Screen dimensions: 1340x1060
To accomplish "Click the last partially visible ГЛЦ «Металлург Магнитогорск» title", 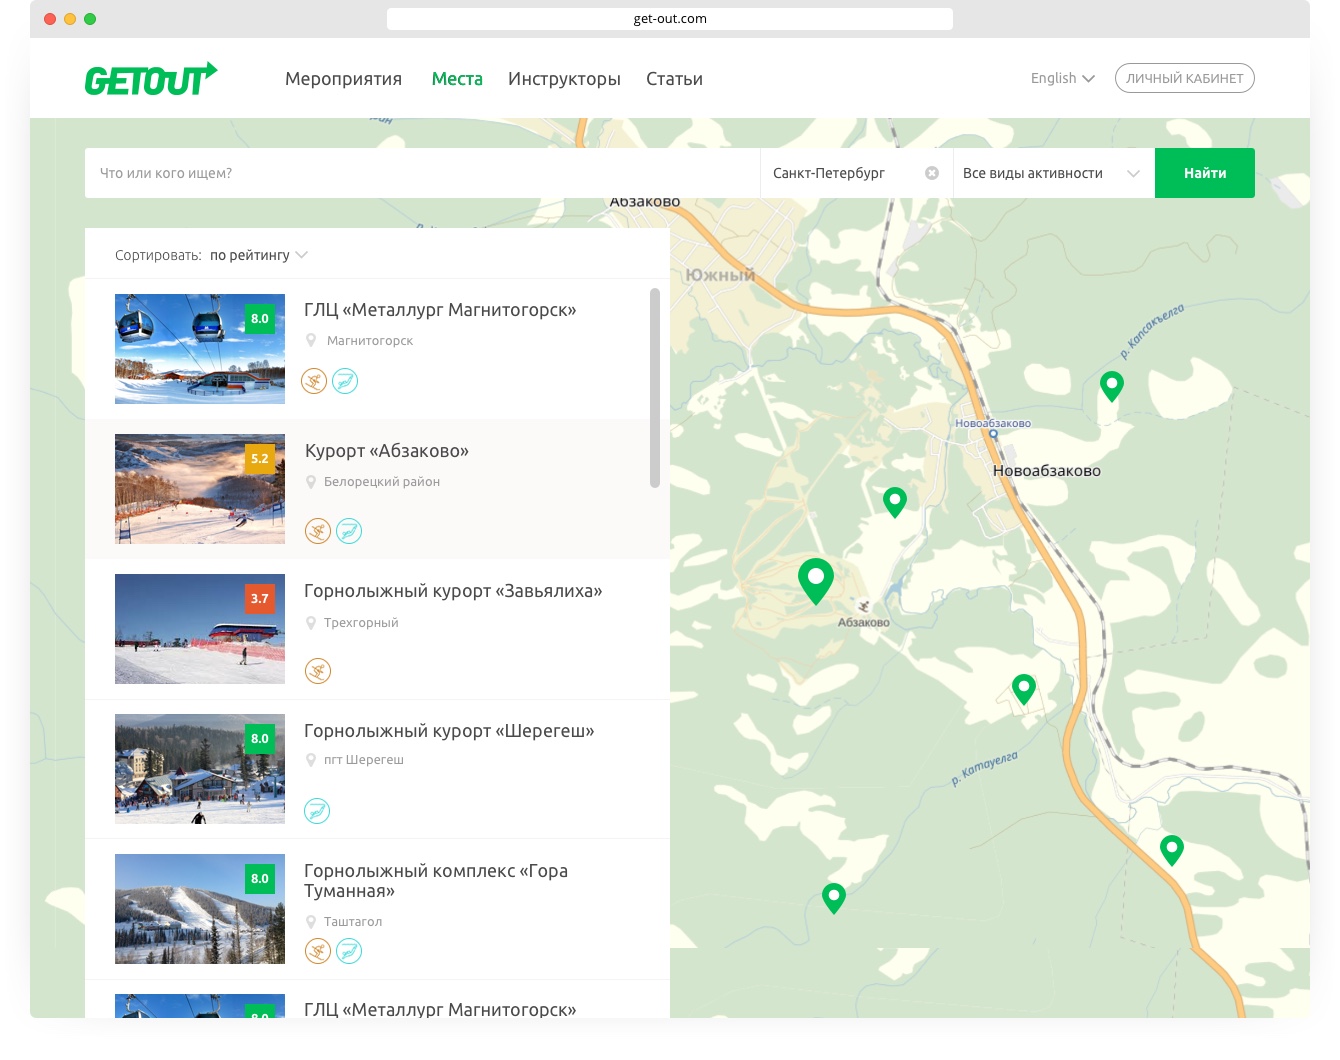I will [x=440, y=1009].
